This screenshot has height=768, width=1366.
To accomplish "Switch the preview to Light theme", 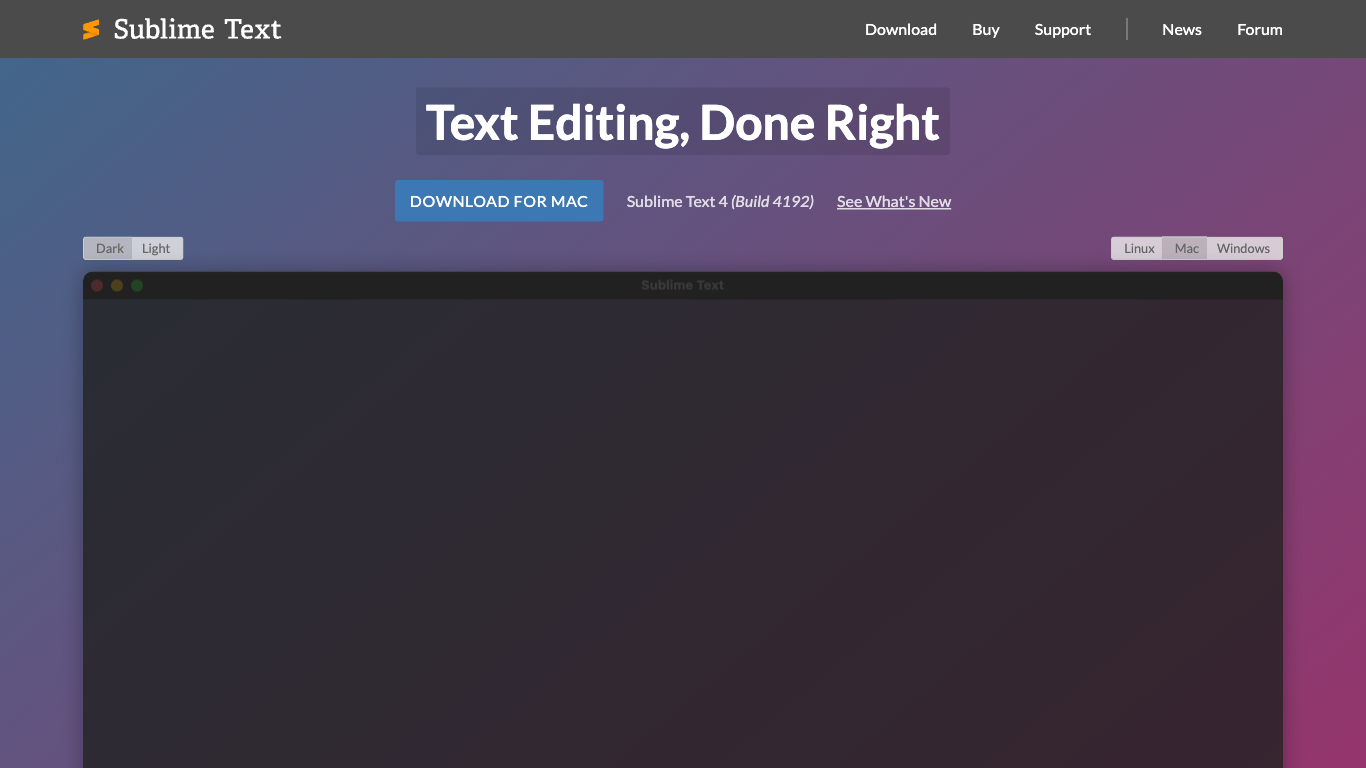I will click(x=157, y=248).
